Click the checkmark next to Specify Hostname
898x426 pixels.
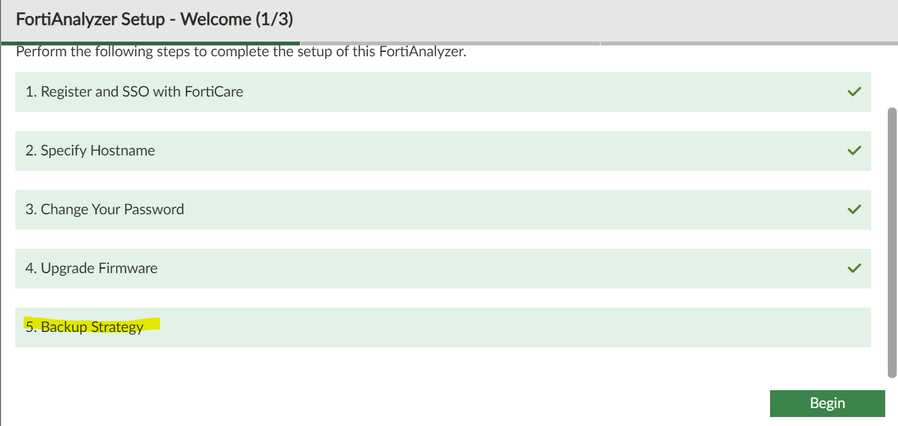(854, 151)
